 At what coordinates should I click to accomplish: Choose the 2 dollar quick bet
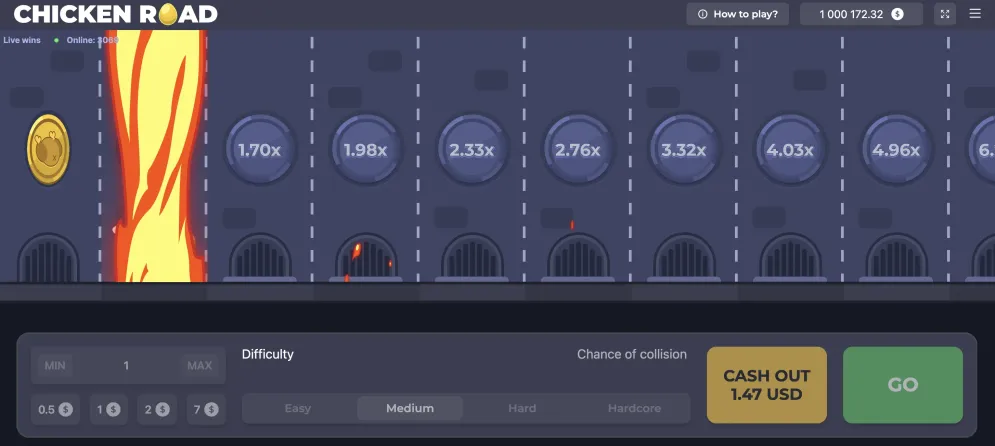tap(157, 410)
